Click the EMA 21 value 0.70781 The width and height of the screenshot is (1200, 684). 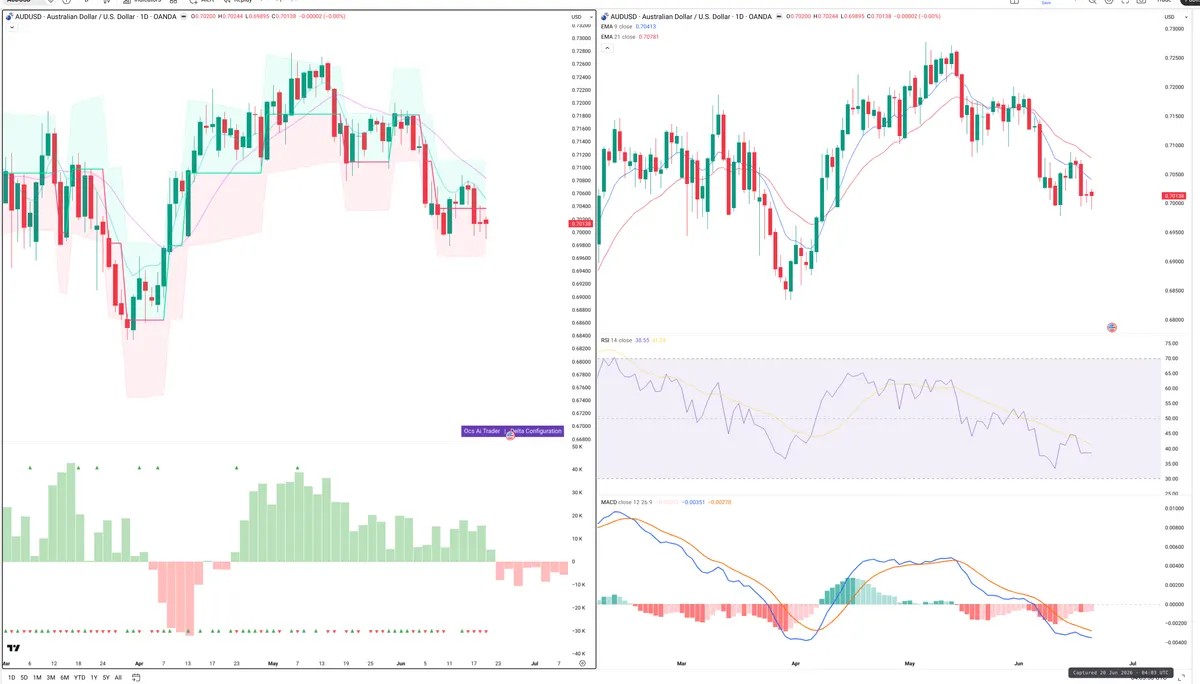click(649, 37)
